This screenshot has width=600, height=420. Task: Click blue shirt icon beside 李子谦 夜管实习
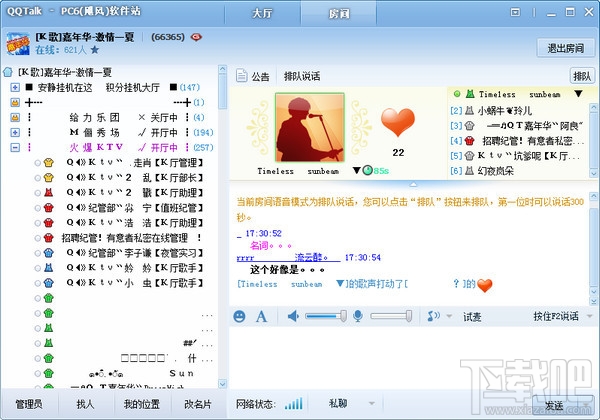pos(49,253)
